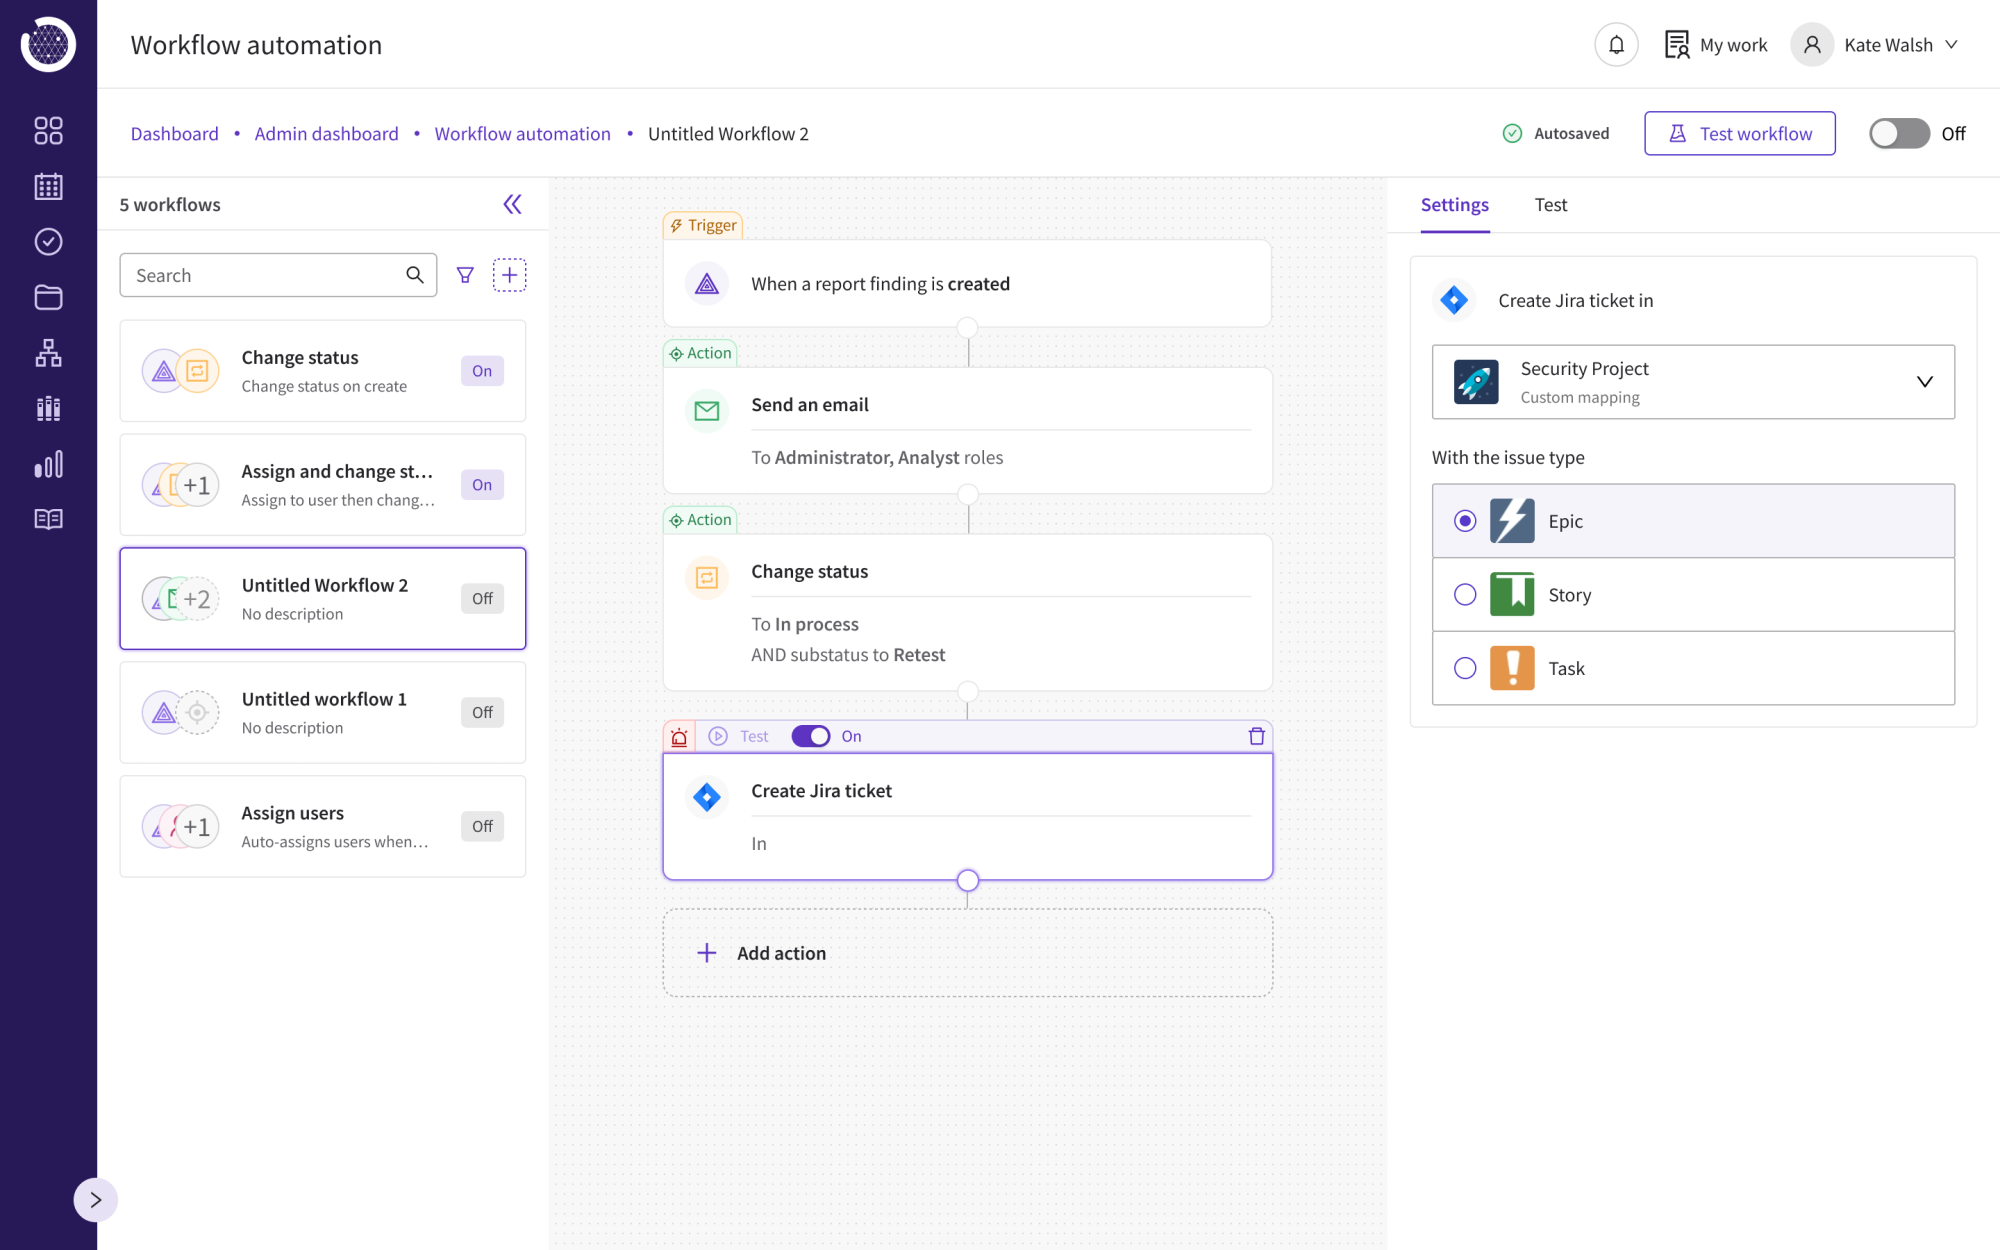Go to the Admin dashboard breadcrumb

(326, 133)
